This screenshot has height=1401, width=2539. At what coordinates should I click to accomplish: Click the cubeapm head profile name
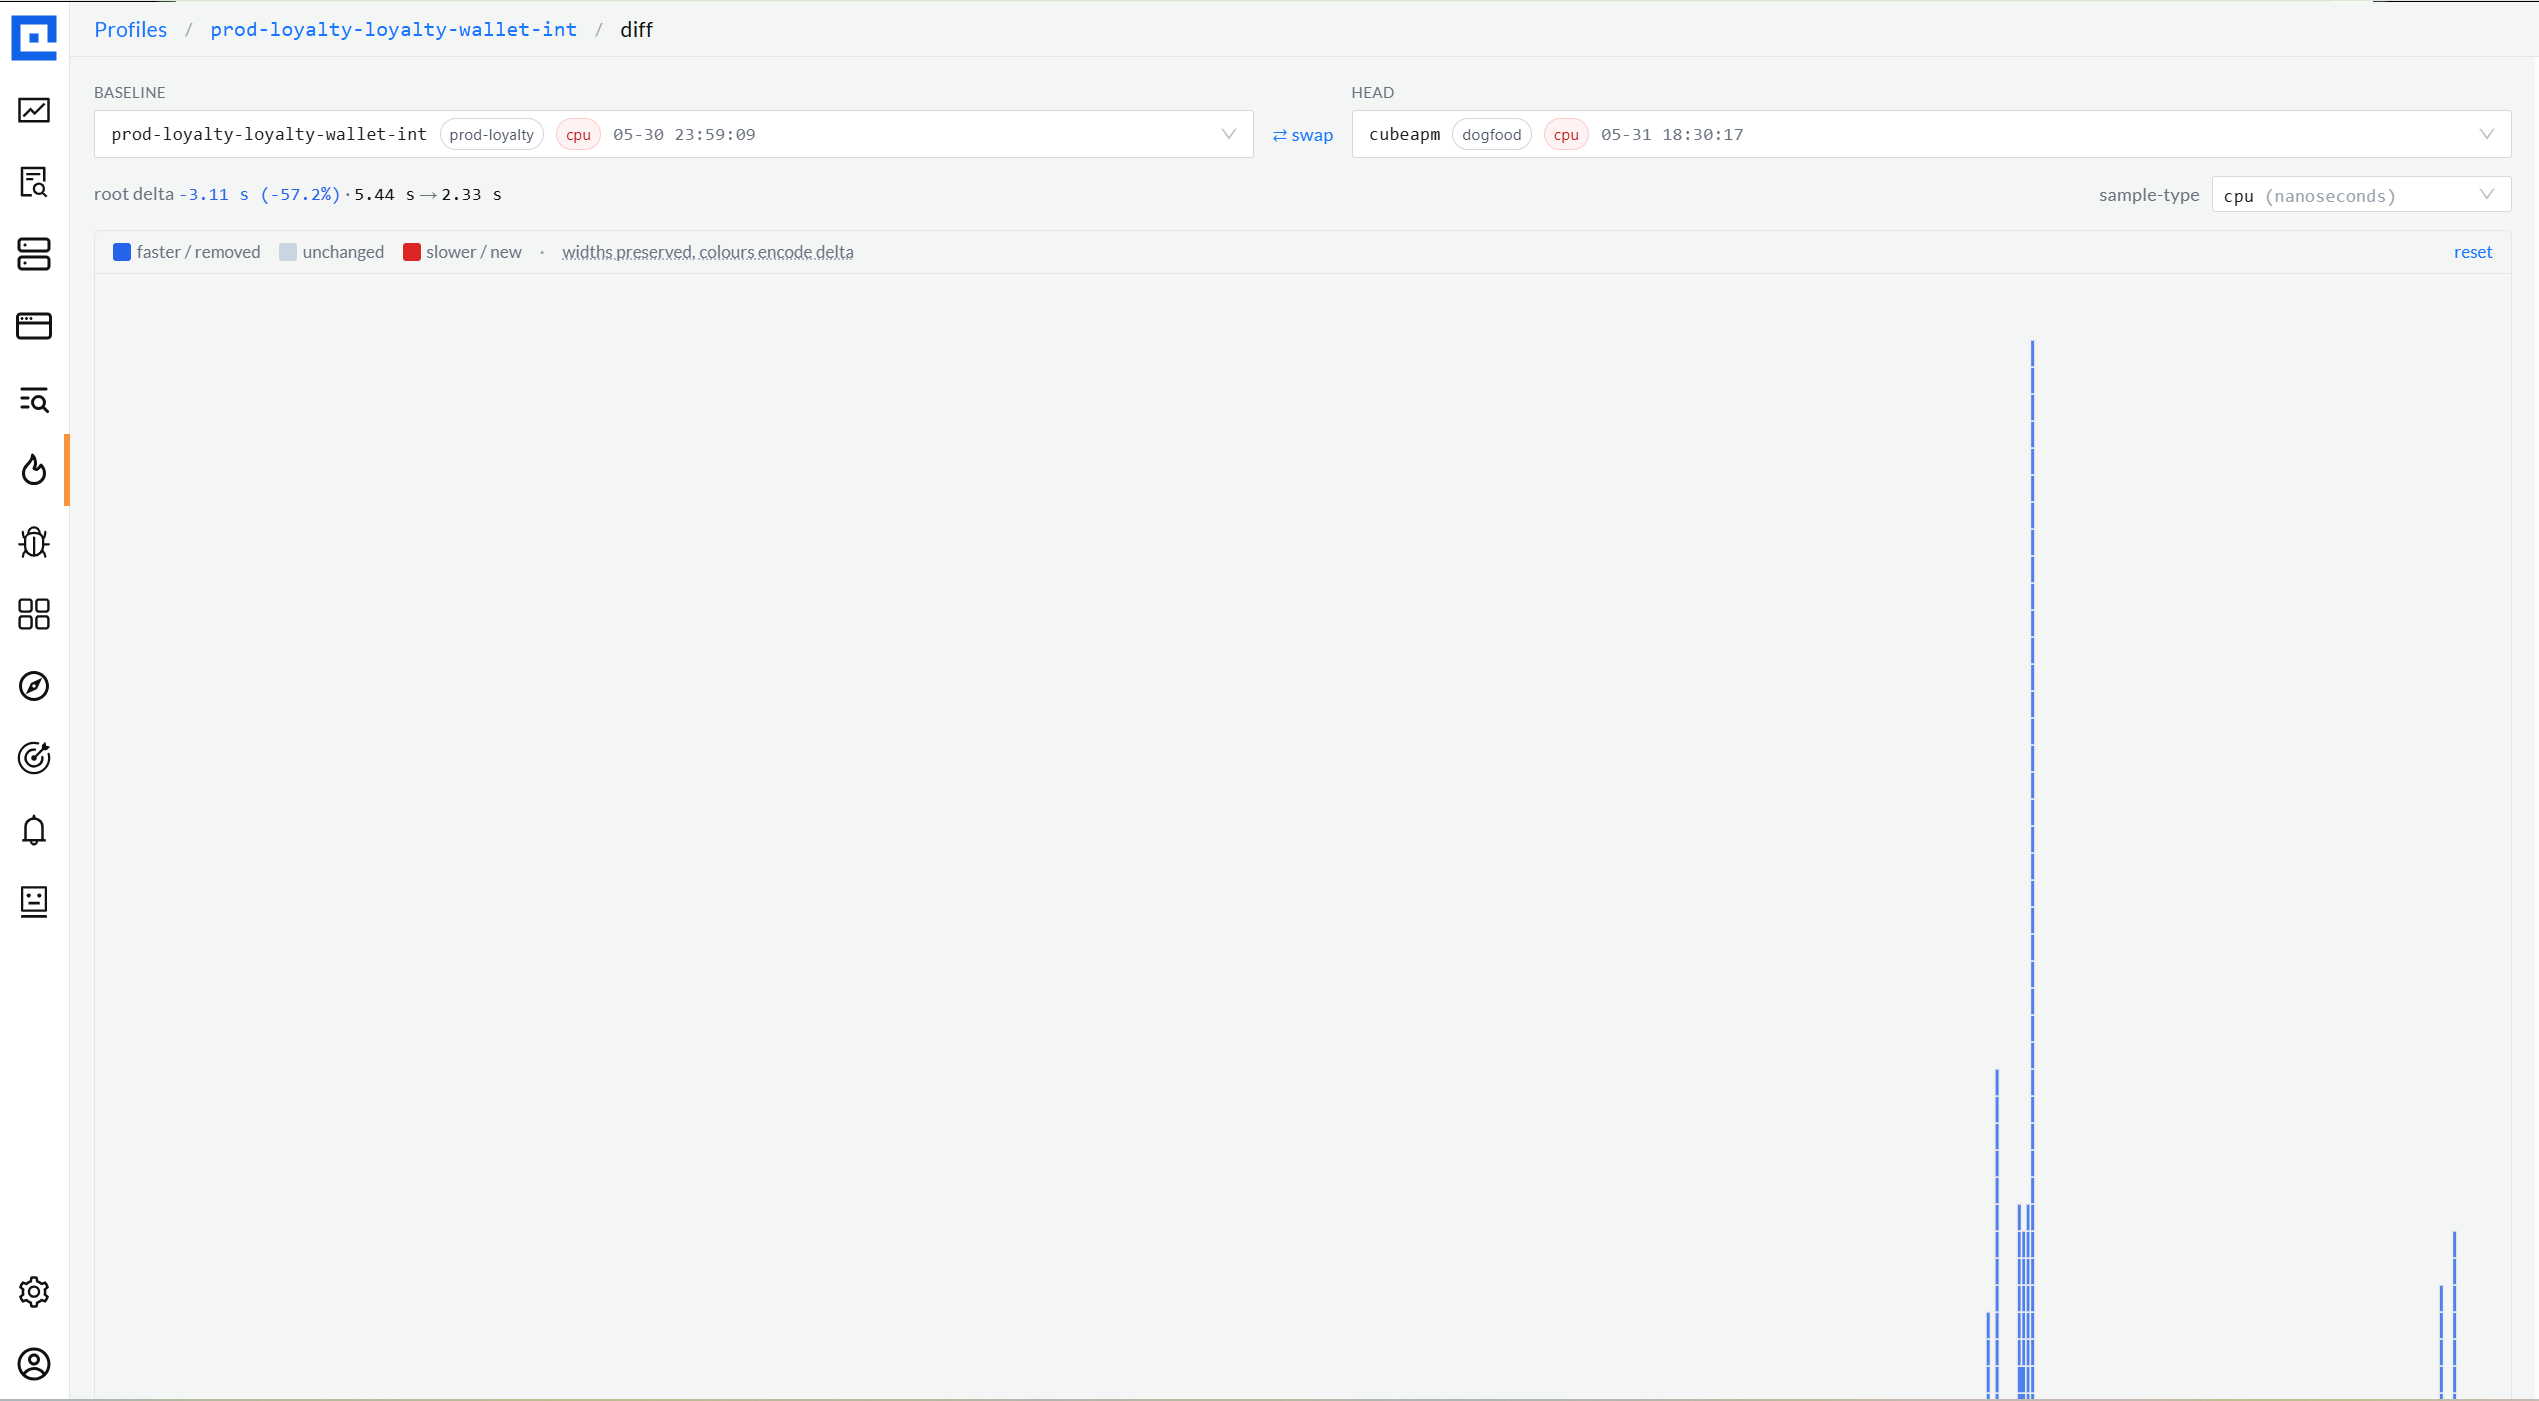tap(1404, 134)
